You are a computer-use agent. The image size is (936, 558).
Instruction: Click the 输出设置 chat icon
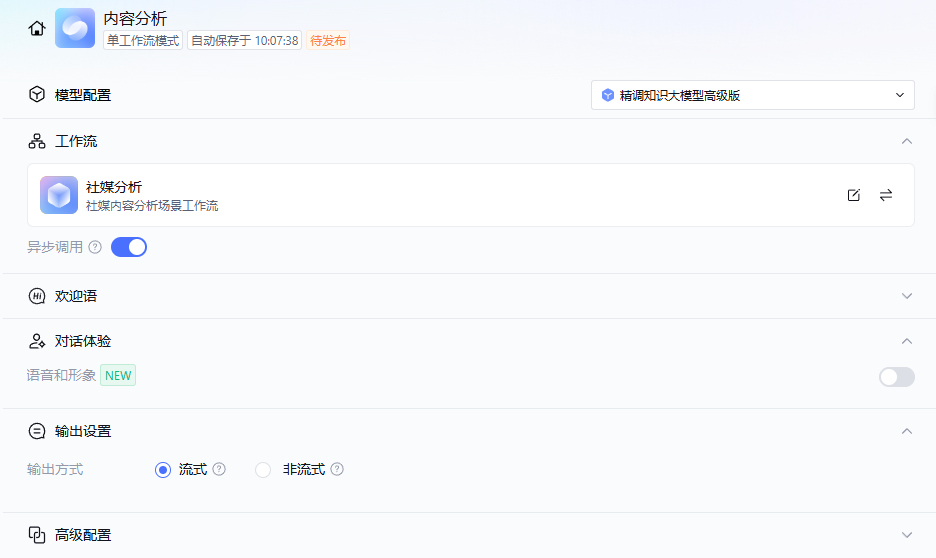[37, 431]
